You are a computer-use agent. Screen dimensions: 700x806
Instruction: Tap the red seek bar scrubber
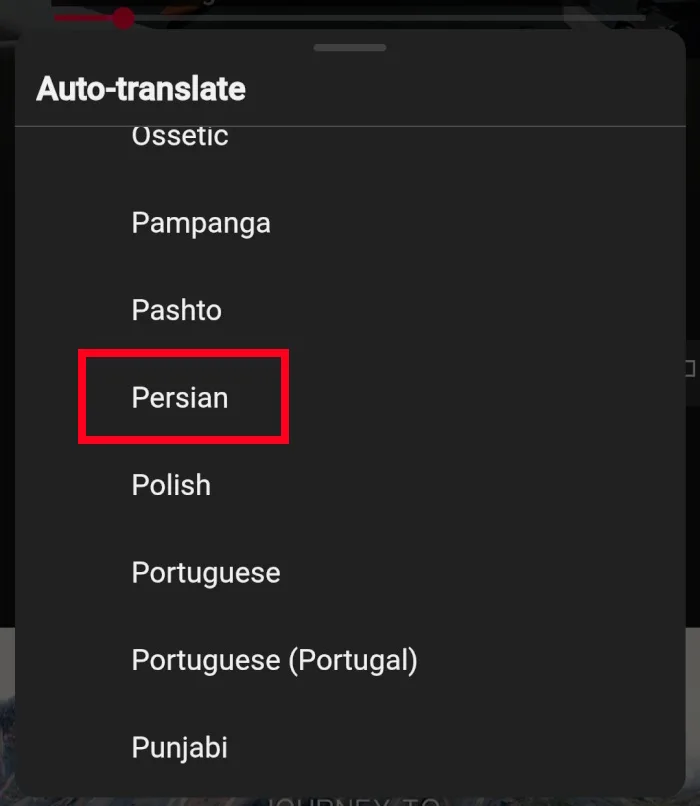(x=122, y=18)
